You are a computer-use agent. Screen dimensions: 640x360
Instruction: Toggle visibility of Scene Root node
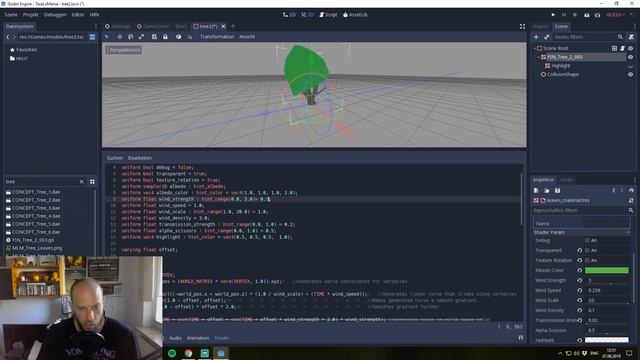point(631,48)
